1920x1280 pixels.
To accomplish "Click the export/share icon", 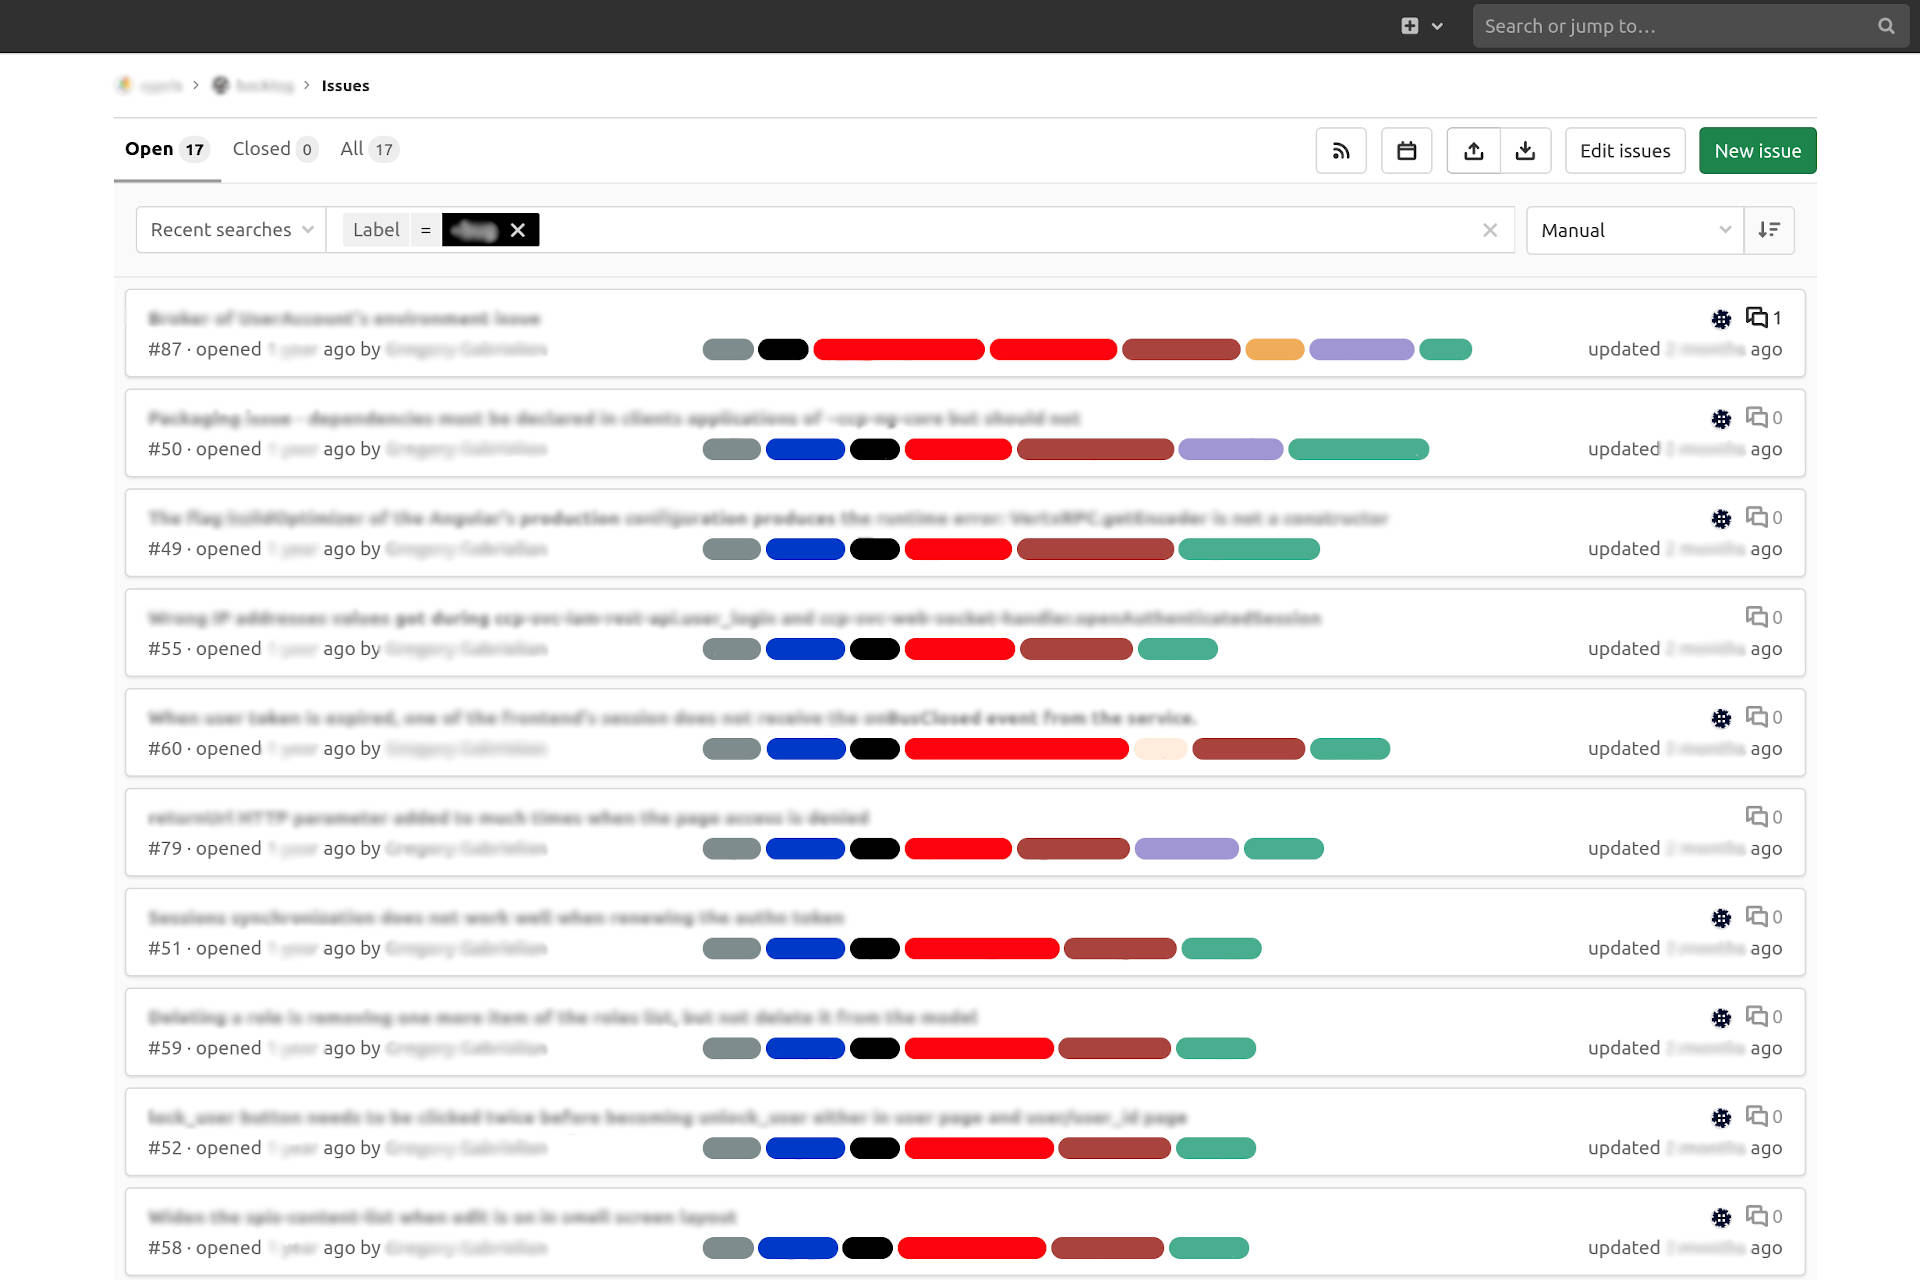I will coord(1473,150).
